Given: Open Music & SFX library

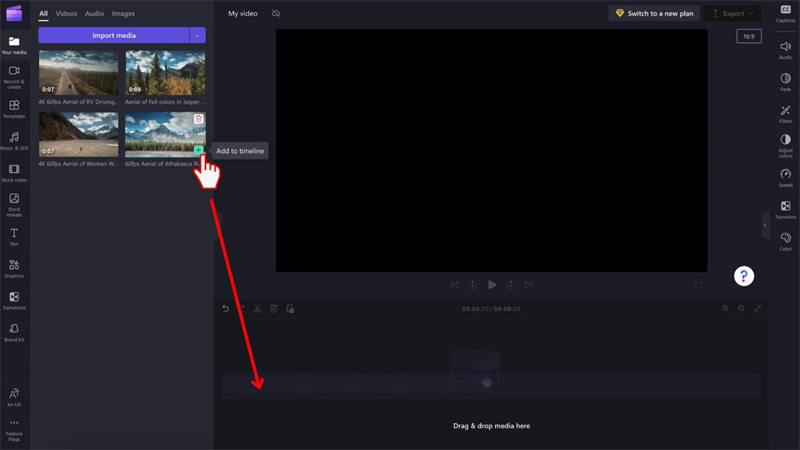Looking at the screenshot, I should [x=14, y=141].
